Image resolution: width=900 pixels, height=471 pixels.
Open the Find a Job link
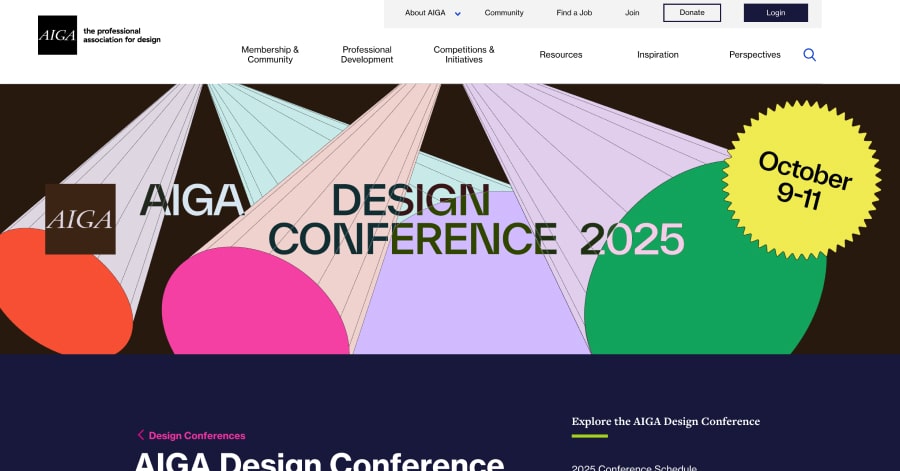(574, 13)
